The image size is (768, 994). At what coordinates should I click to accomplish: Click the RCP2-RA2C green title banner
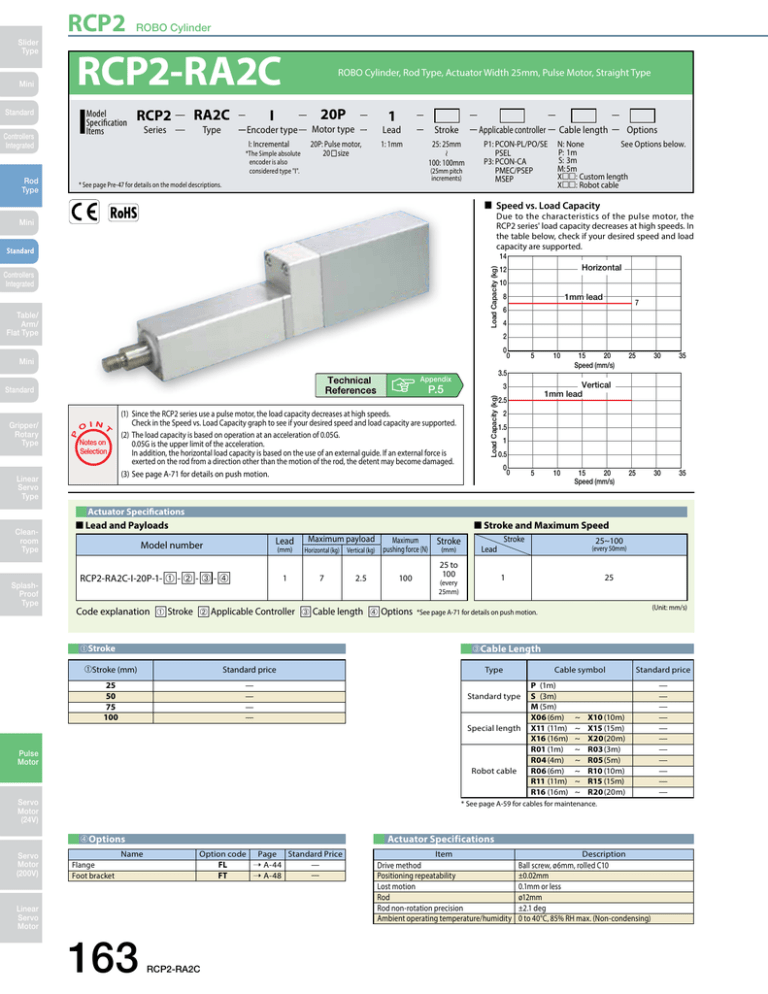coord(381,72)
